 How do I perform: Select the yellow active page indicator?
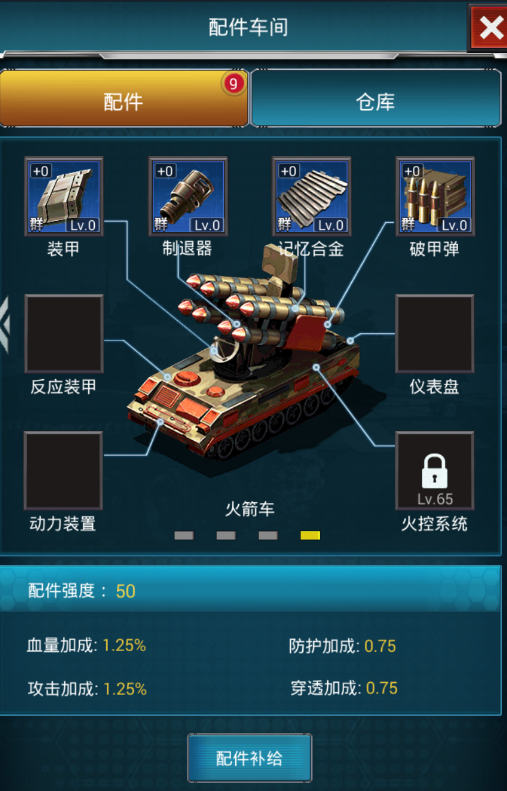coord(310,535)
